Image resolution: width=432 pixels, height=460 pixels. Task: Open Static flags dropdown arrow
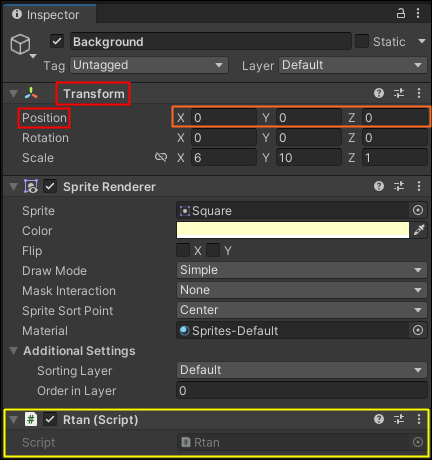point(422,41)
